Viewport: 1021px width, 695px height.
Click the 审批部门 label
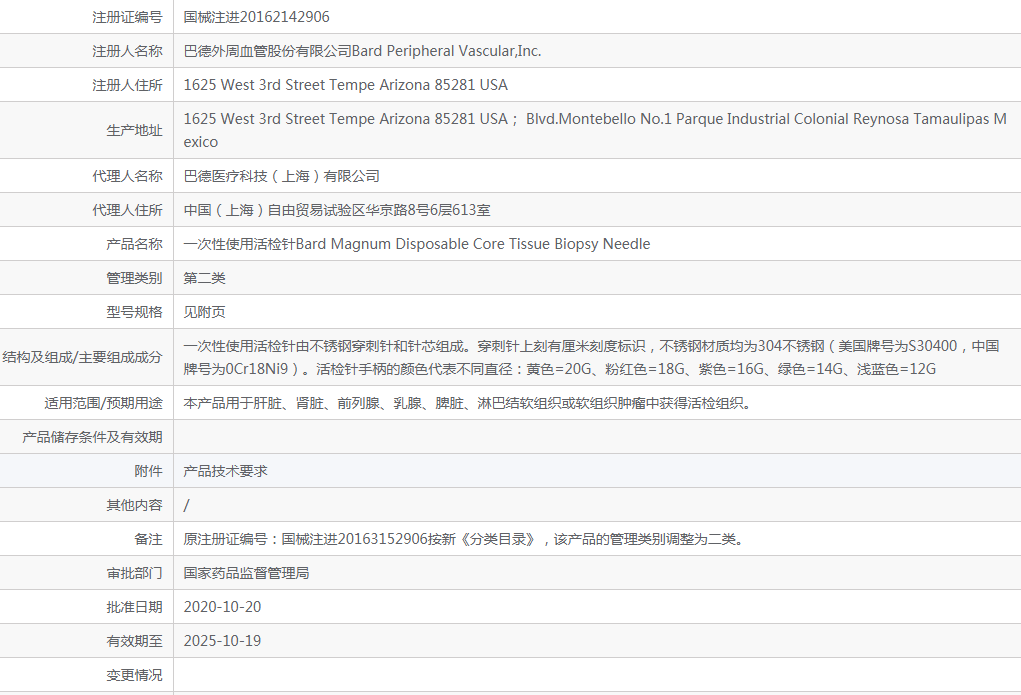point(135,573)
